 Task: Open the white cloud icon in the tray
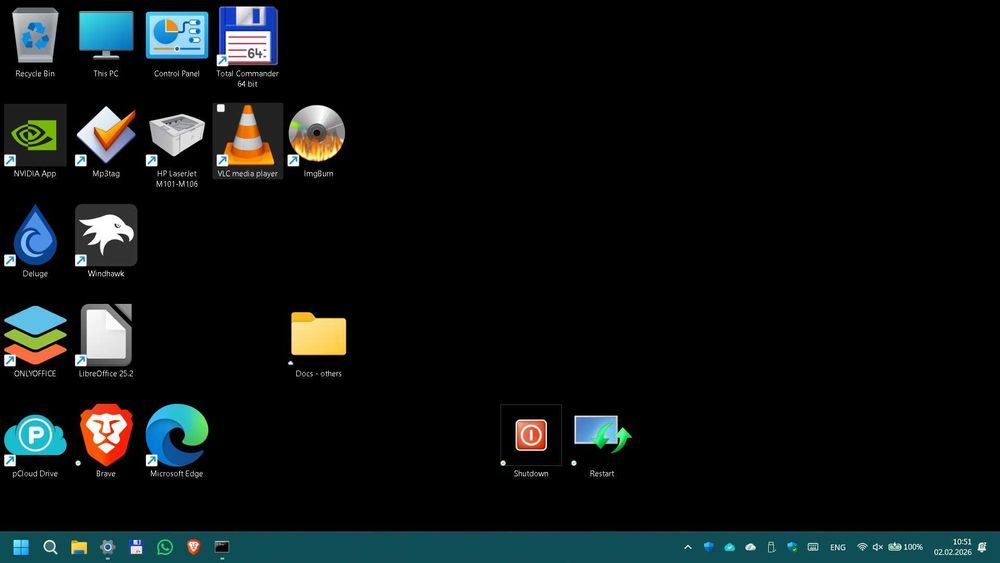pos(751,547)
